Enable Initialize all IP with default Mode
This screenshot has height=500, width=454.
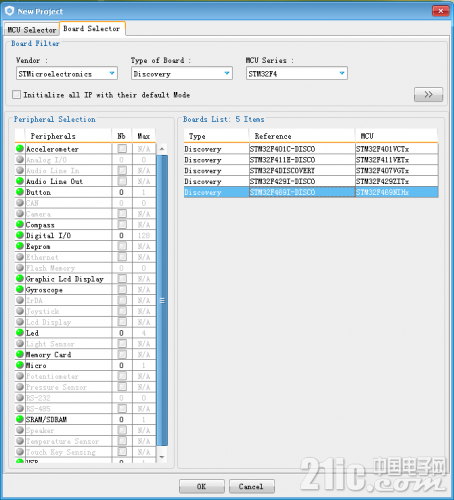tap(16, 95)
